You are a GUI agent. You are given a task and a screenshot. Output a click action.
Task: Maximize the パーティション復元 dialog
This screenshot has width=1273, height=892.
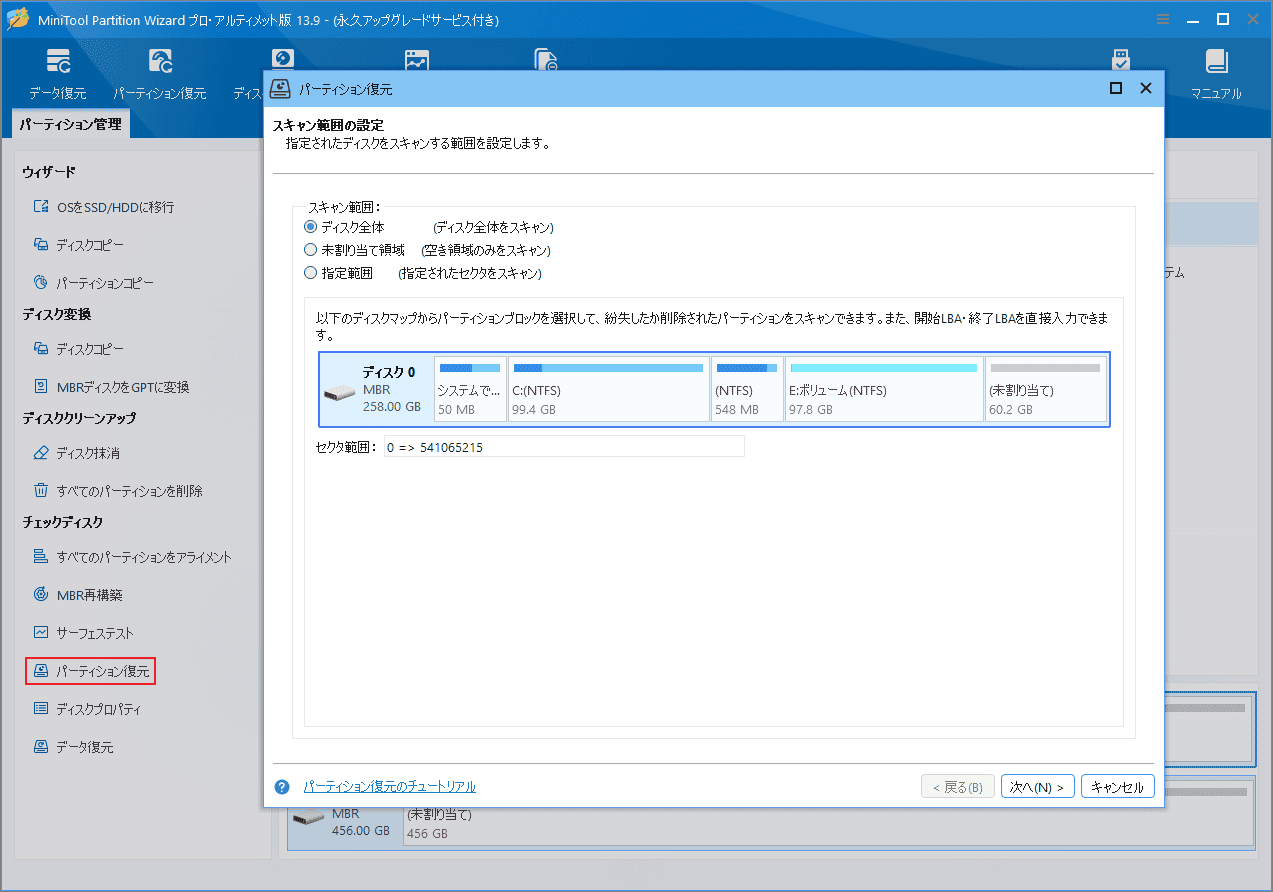pos(1116,89)
